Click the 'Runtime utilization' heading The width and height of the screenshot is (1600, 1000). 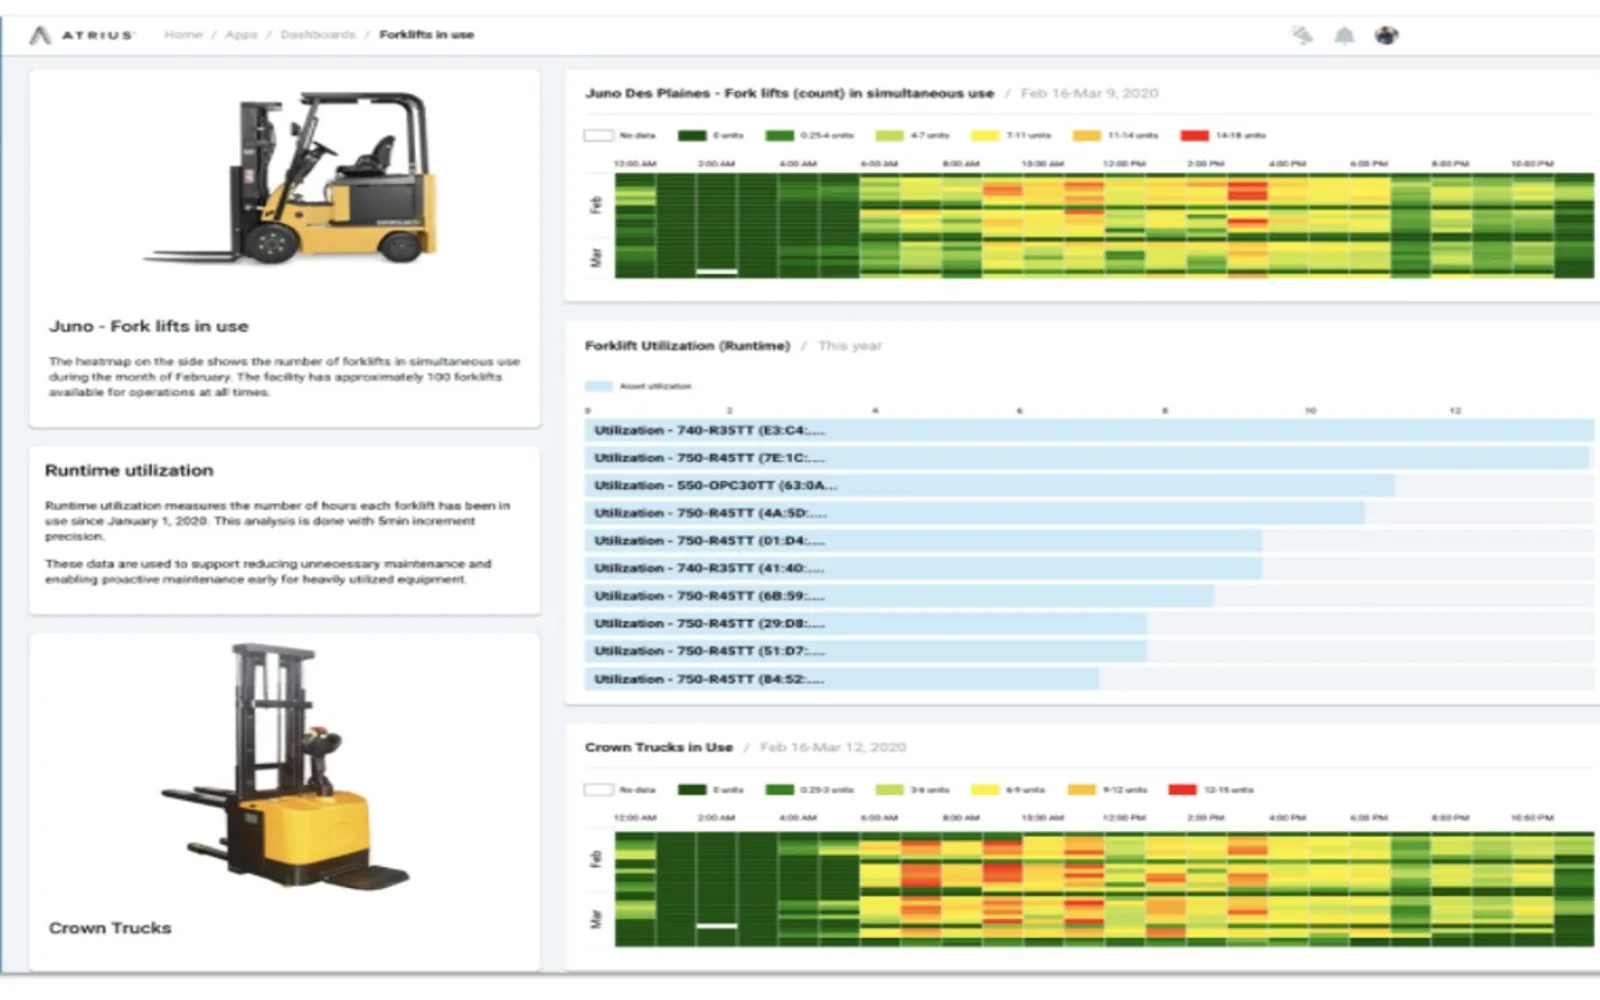129,470
